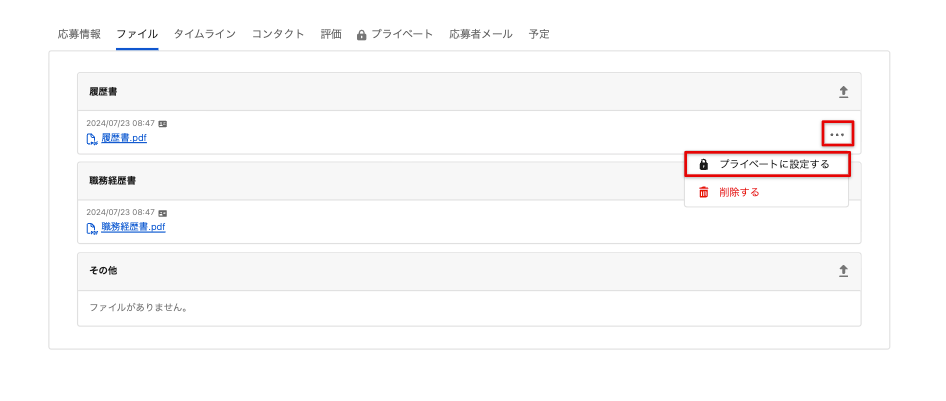Click the PDF file icon beside 職務経歴書.pdf
The width and height of the screenshot is (946, 401).
pos(92,229)
